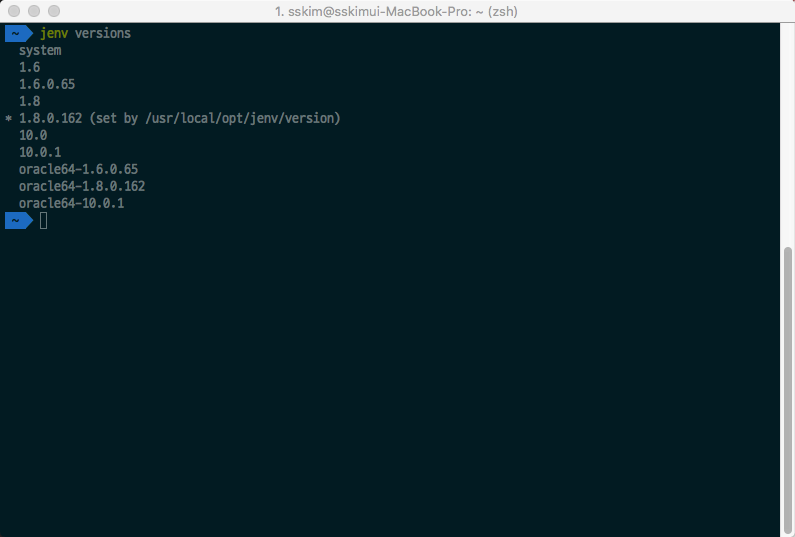Click the 1.8.0.162 active version text

point(50,118)
